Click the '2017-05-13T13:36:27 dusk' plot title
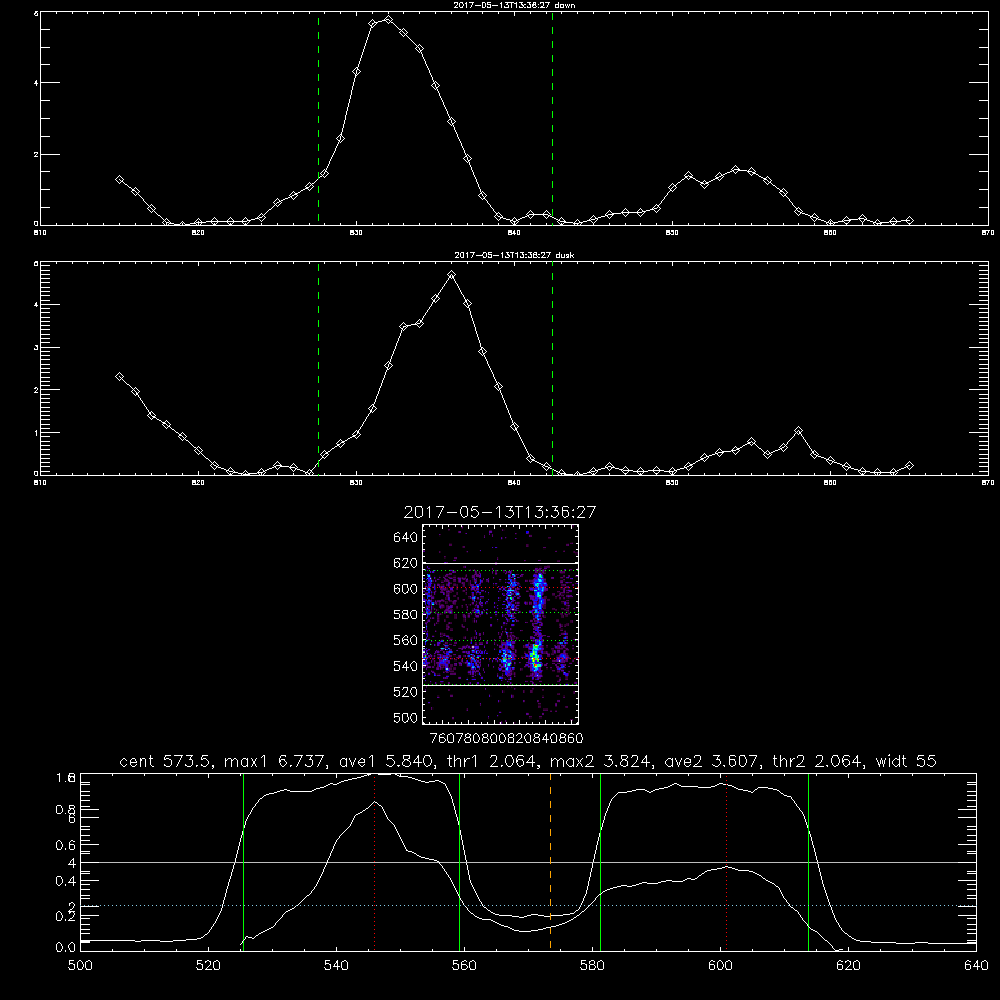Screen dimensions: 1000x1000 [514, 255]
